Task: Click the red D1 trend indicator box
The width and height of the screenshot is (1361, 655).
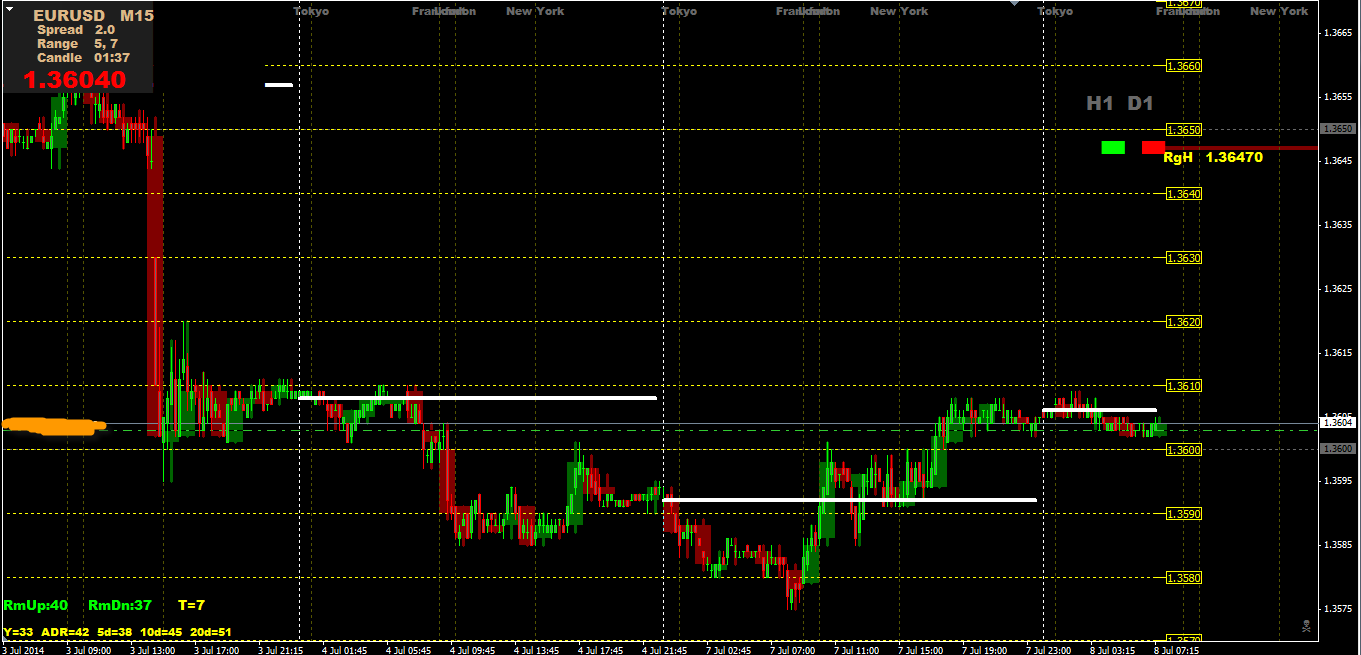Action: click(x=1154, y=147)
